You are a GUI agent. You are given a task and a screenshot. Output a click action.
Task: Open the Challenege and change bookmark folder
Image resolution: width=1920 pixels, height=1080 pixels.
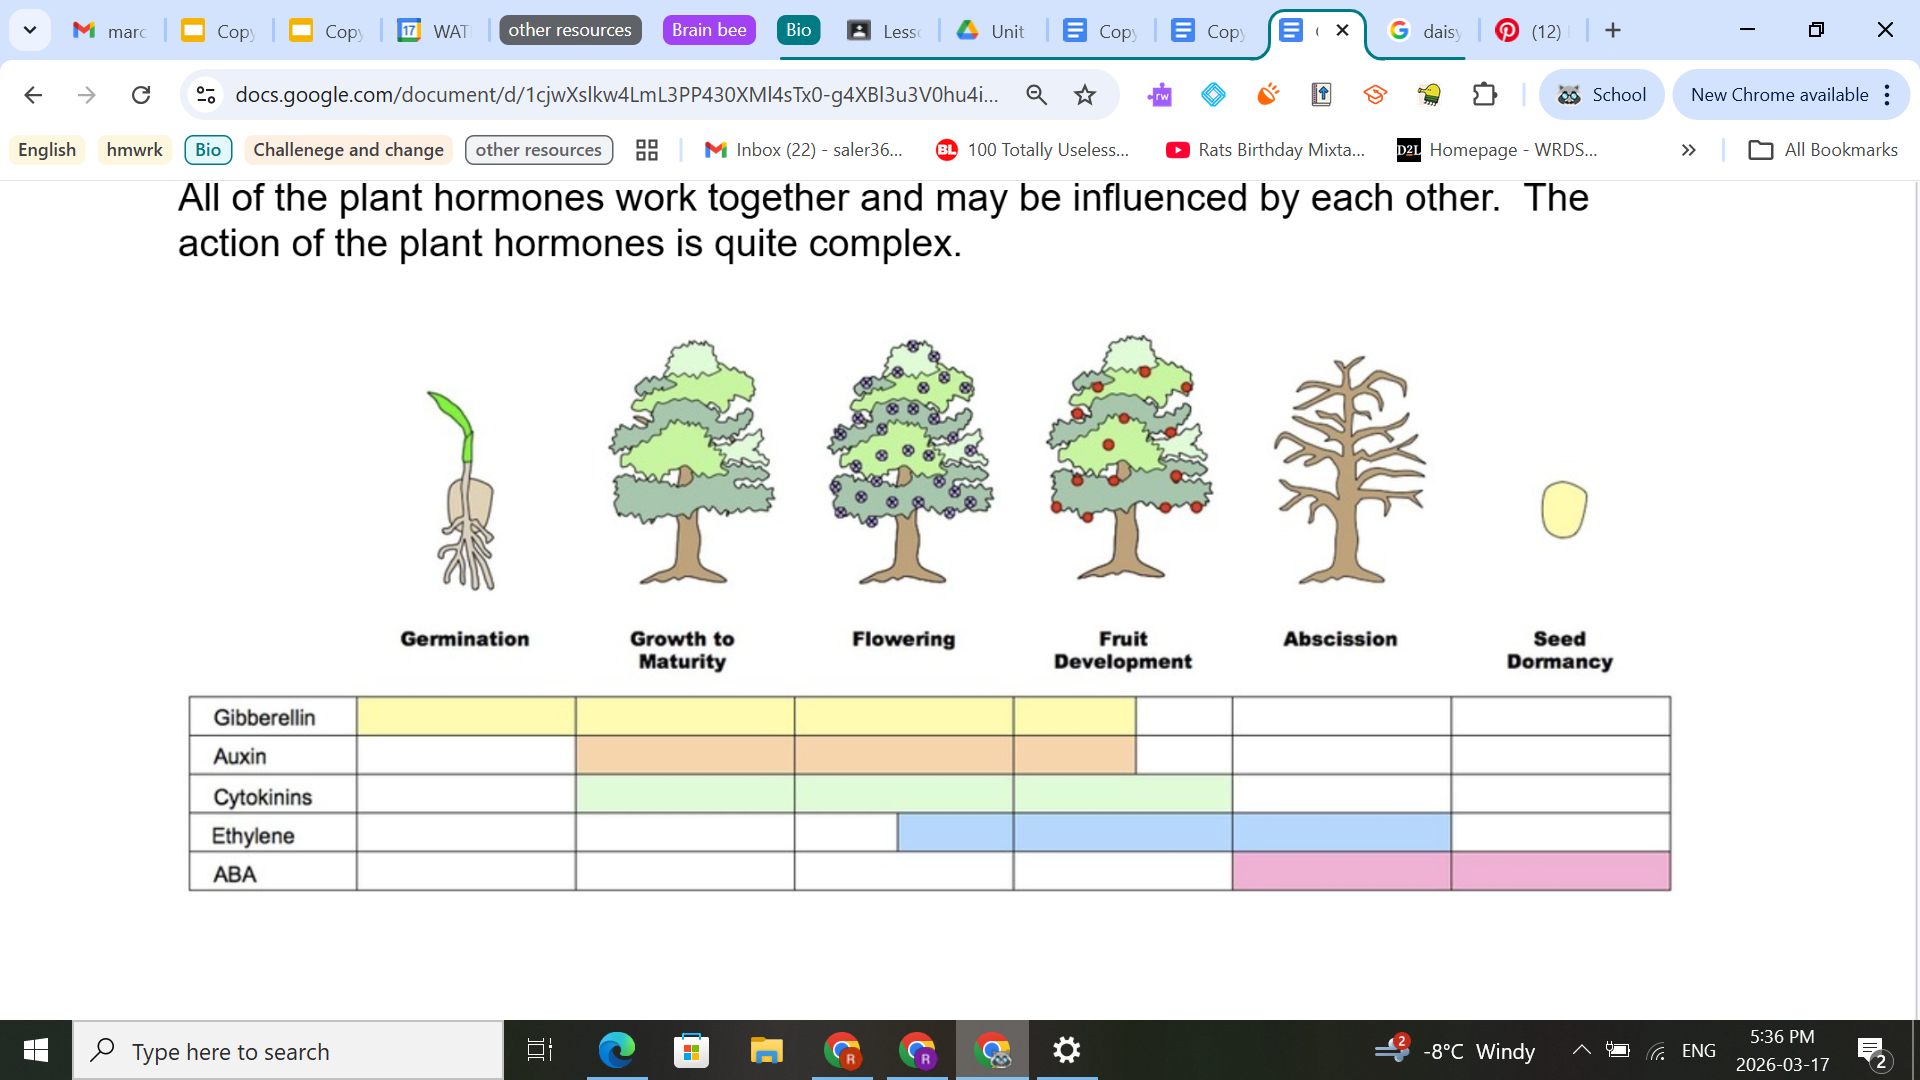(348, 150)
